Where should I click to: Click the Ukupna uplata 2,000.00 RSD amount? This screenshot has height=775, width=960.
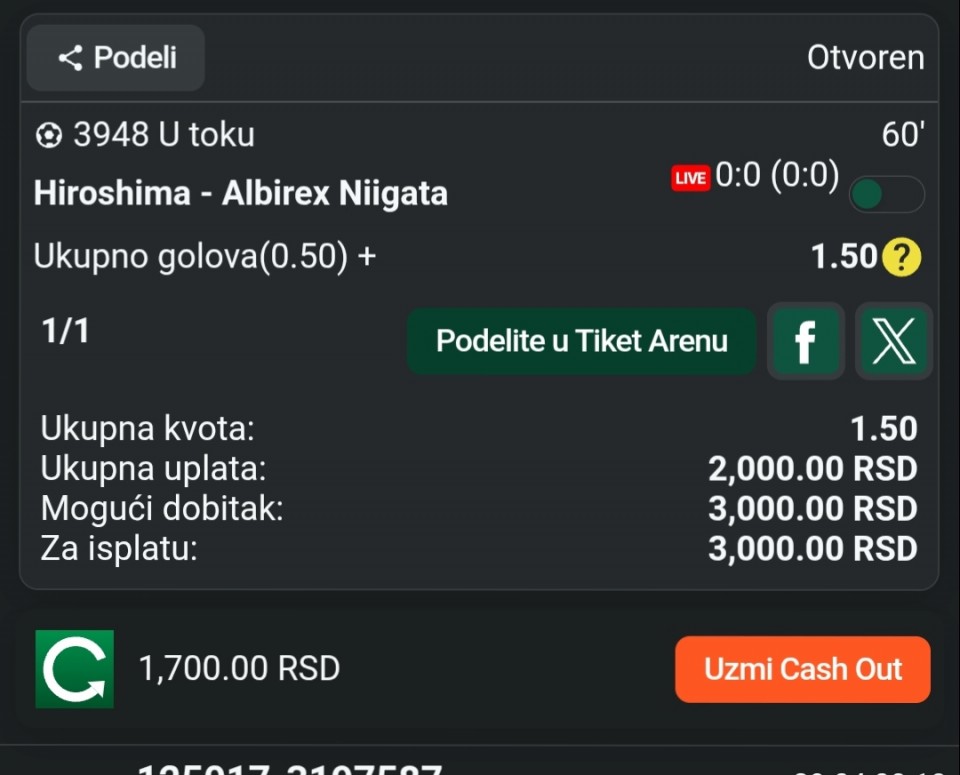(x=812, y=469)
